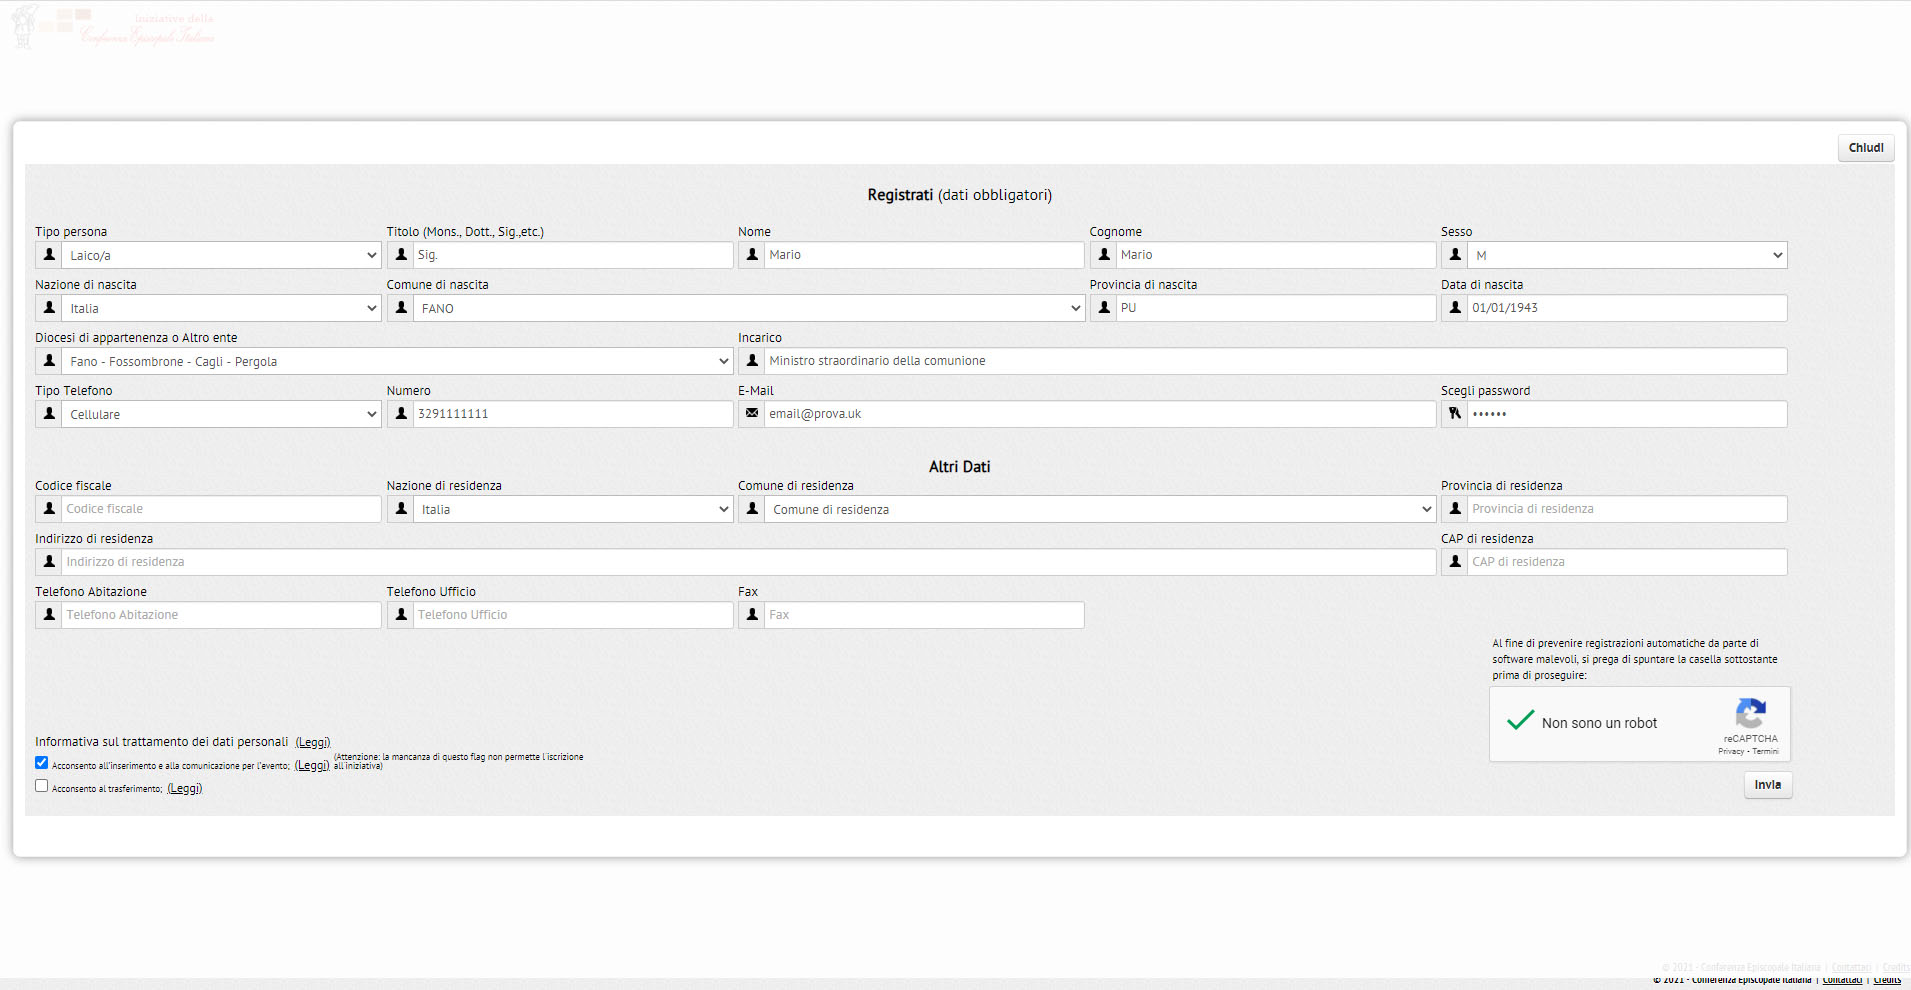Uncheck the event data consent checkbox
The height and width of the screenshot is (990, 1911).
point(42,763)
